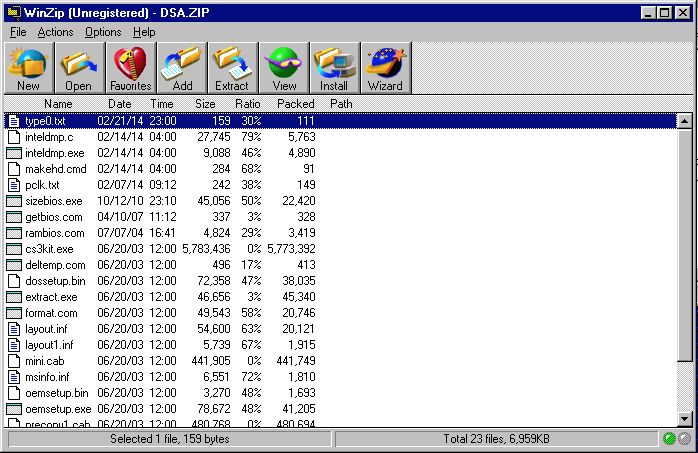Viewport: 698px width, 453px height.
Task: Click the packed value 441,749
Action: tap(296, 361)
